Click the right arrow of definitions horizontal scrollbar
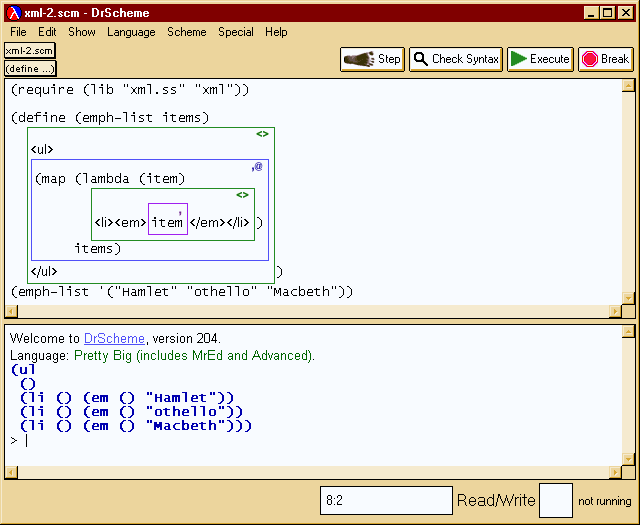 615,311
